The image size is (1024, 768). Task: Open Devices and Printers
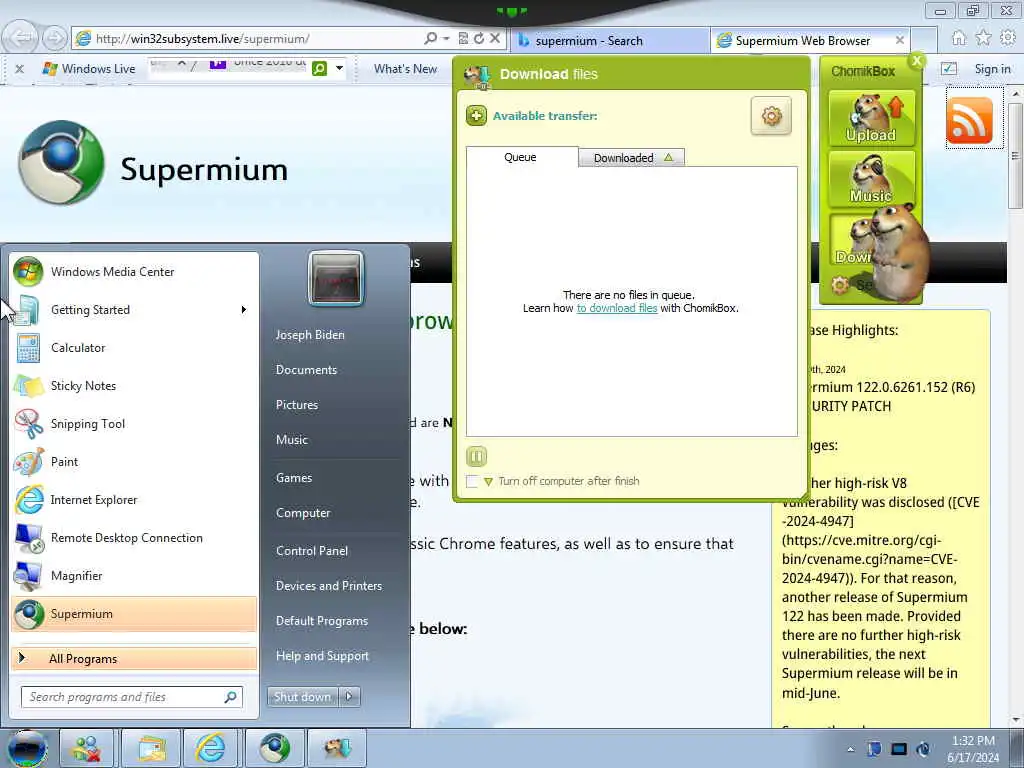(x=328, y=586)
